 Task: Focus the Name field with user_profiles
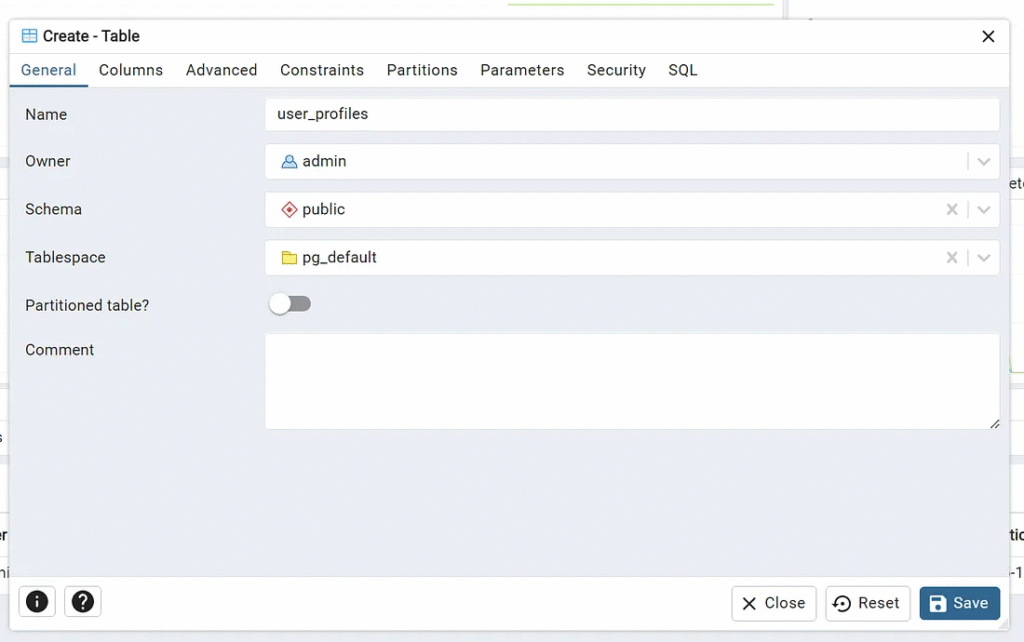pyautogui.click(x=632, y=114)
